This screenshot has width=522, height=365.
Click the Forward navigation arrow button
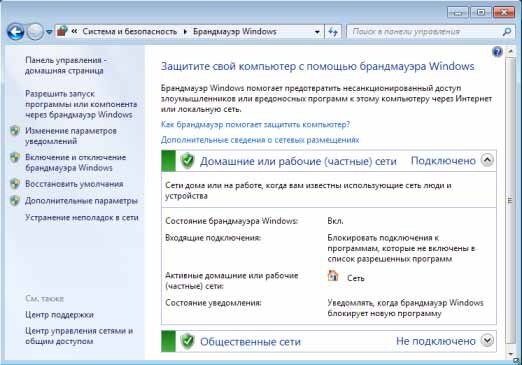(x=35, y=32)
